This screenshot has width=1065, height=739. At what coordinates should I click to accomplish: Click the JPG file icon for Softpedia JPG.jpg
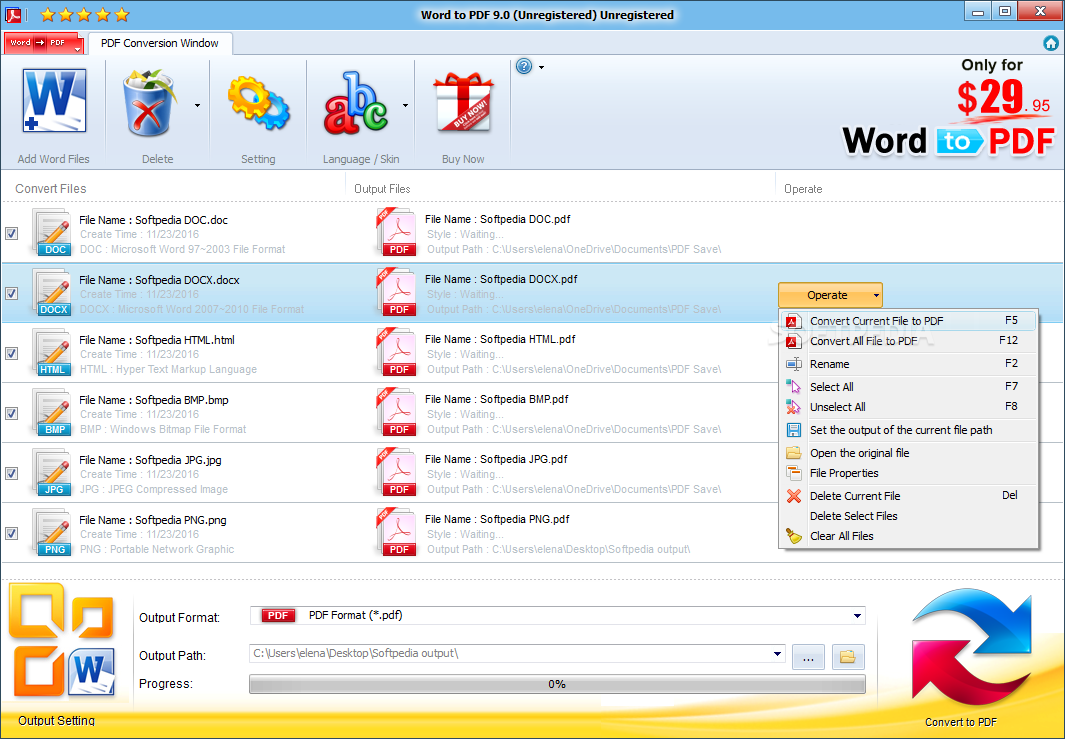tap(52, 472)
